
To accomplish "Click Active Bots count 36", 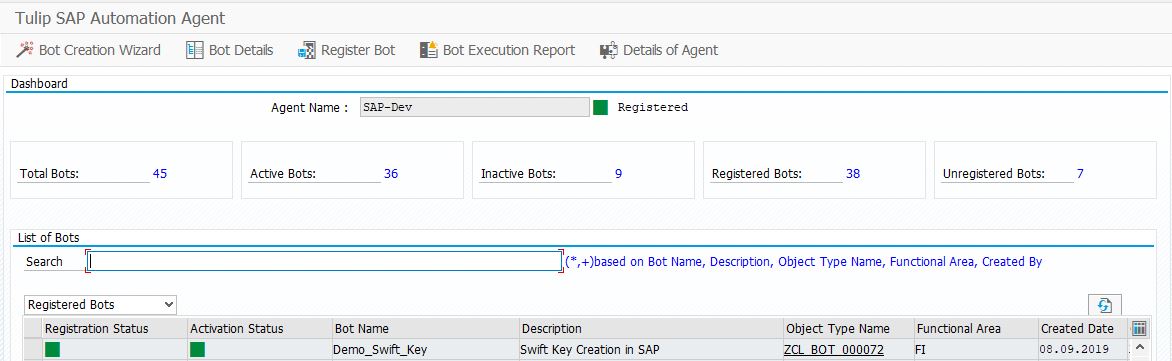I will (391, 173).
